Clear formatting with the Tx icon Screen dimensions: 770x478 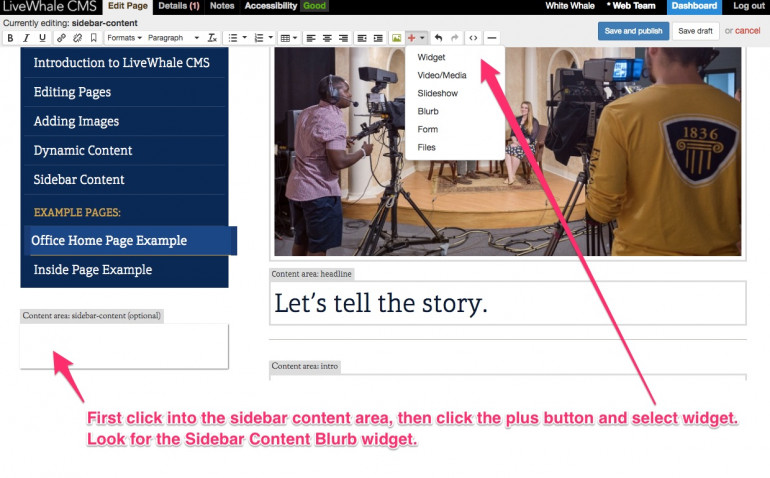point(212,38)
